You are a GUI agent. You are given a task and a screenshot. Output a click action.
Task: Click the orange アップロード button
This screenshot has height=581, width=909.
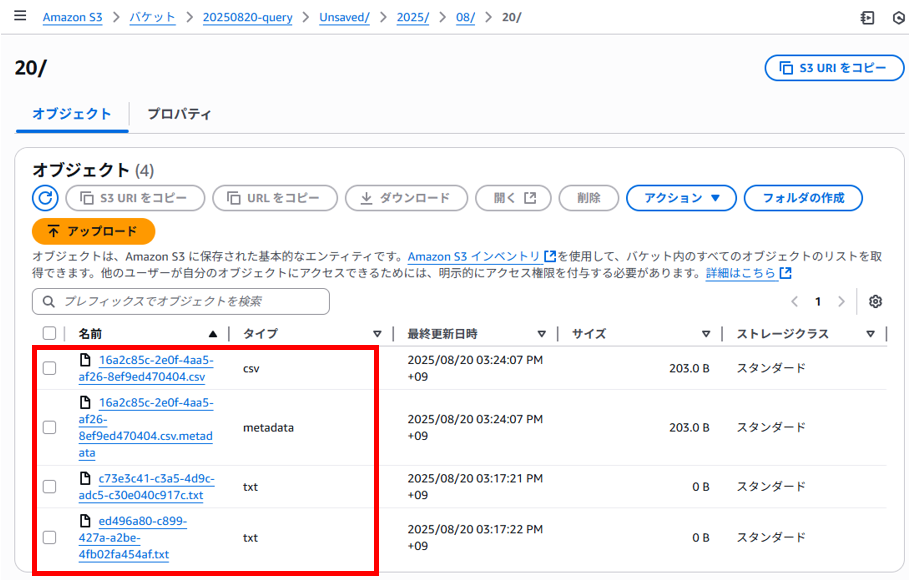94,231
